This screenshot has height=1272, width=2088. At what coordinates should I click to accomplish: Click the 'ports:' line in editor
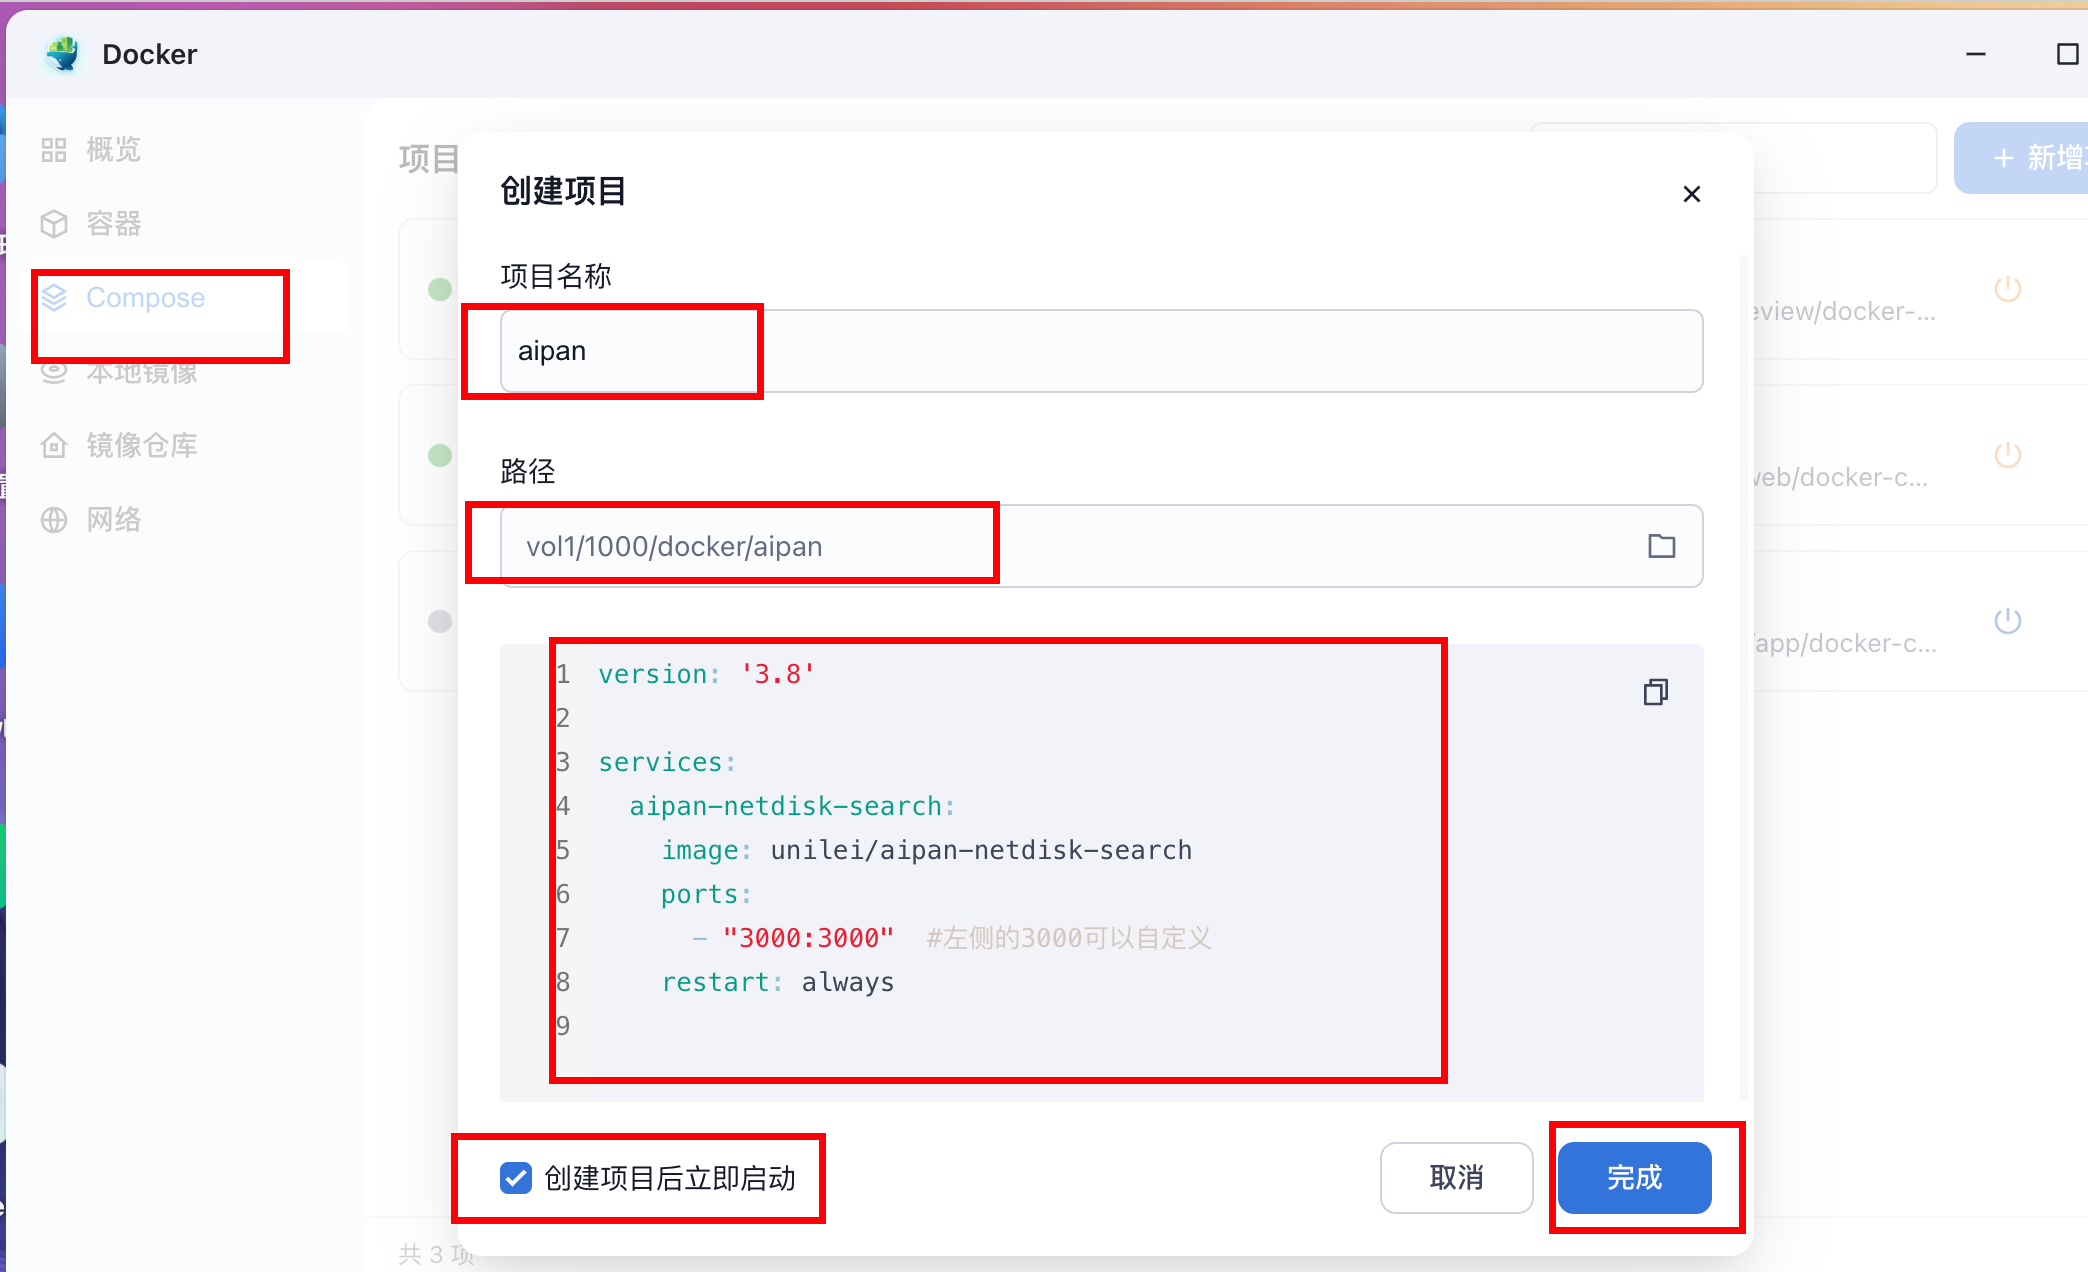click(x=706, y=894)
